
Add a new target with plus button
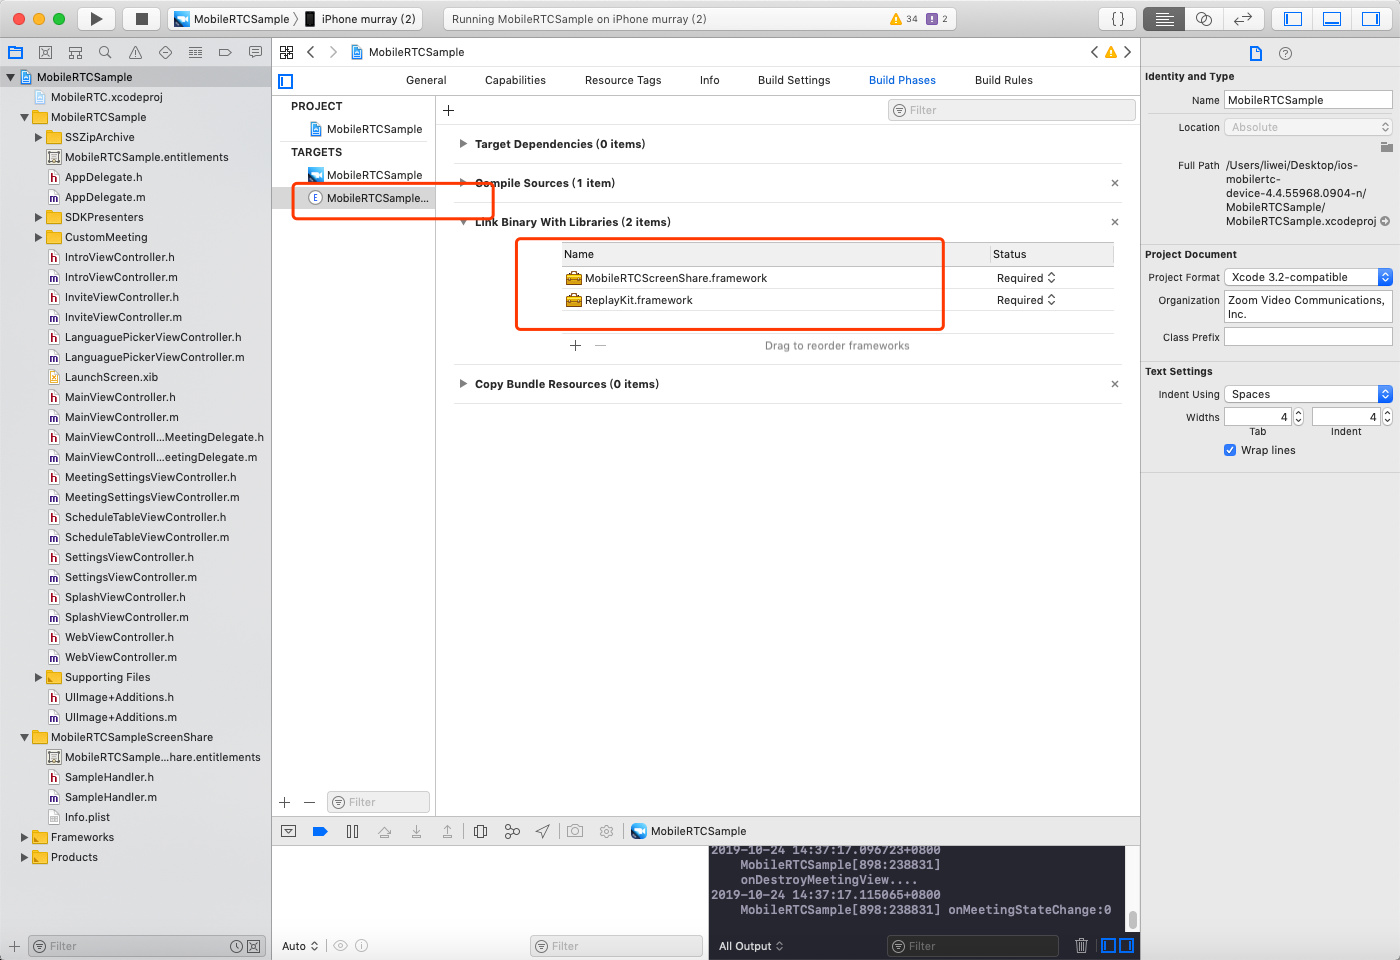coord(285,802)
